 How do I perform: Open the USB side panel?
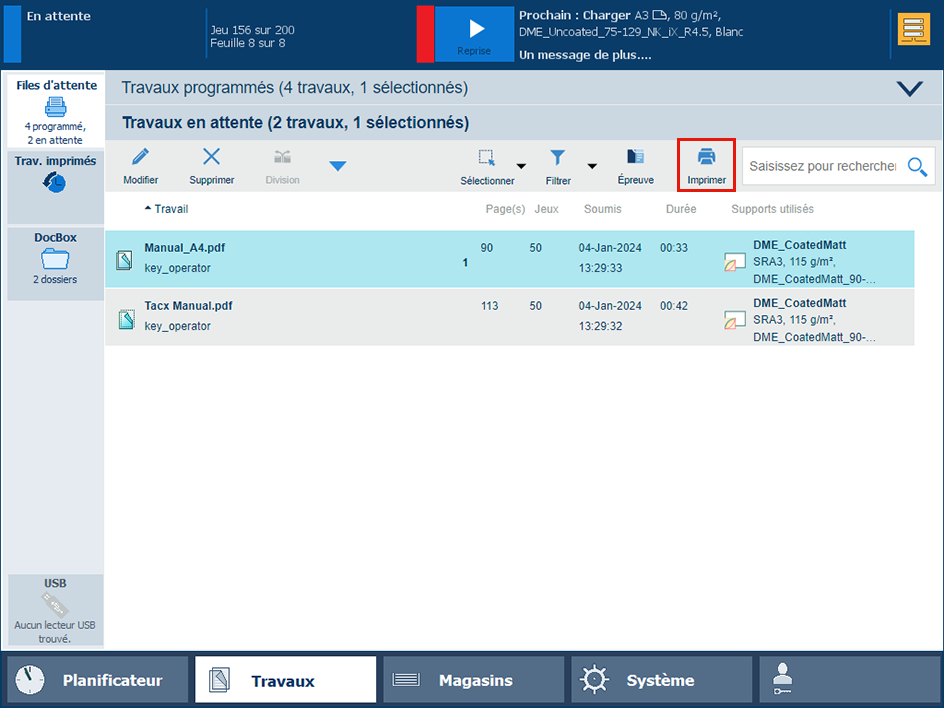click(55, 610)
